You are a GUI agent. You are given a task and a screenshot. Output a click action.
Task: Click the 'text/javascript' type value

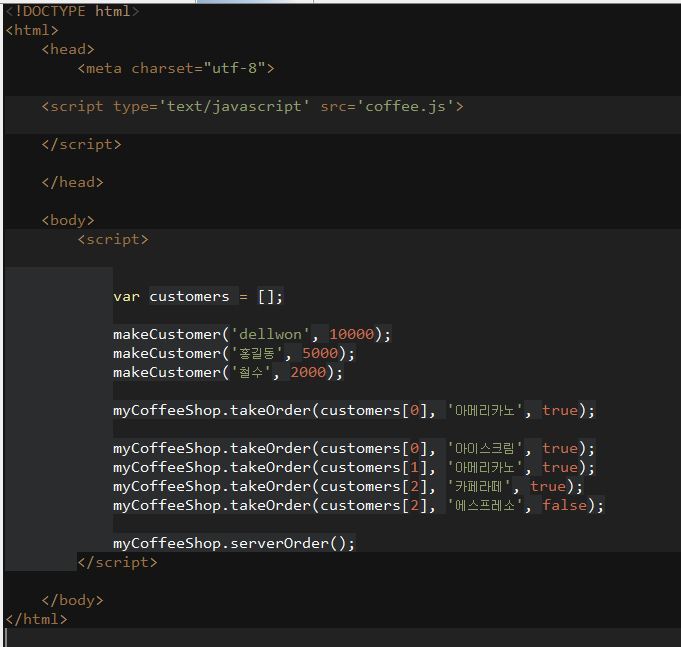pyautogui.click(x=234, y=106)
